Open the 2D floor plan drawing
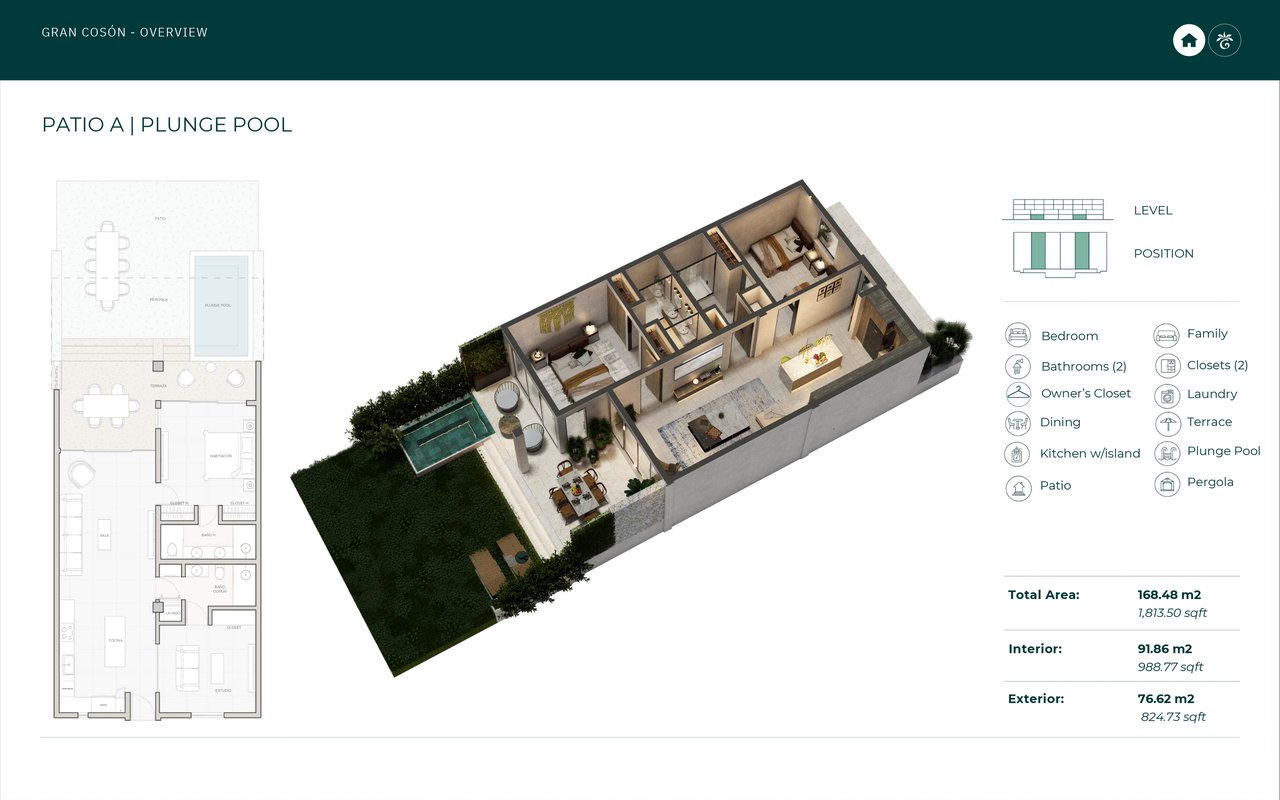The width and height of the screenshot is (1280, 800). coord(157,450)
